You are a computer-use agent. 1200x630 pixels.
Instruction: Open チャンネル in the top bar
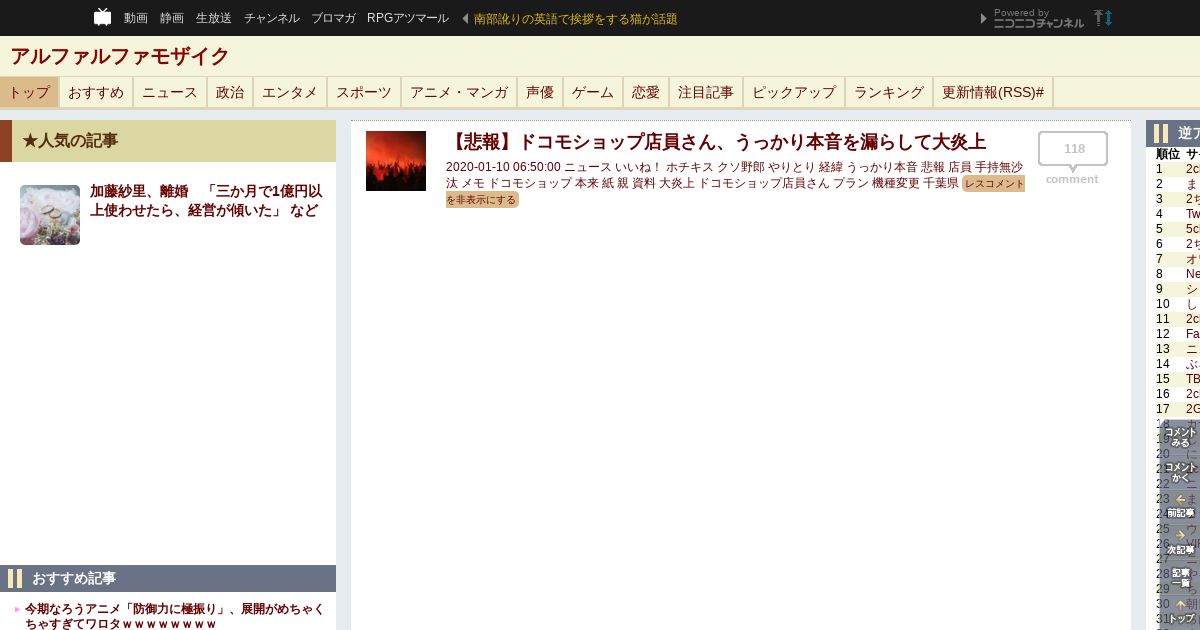click(x=272, y=18)
